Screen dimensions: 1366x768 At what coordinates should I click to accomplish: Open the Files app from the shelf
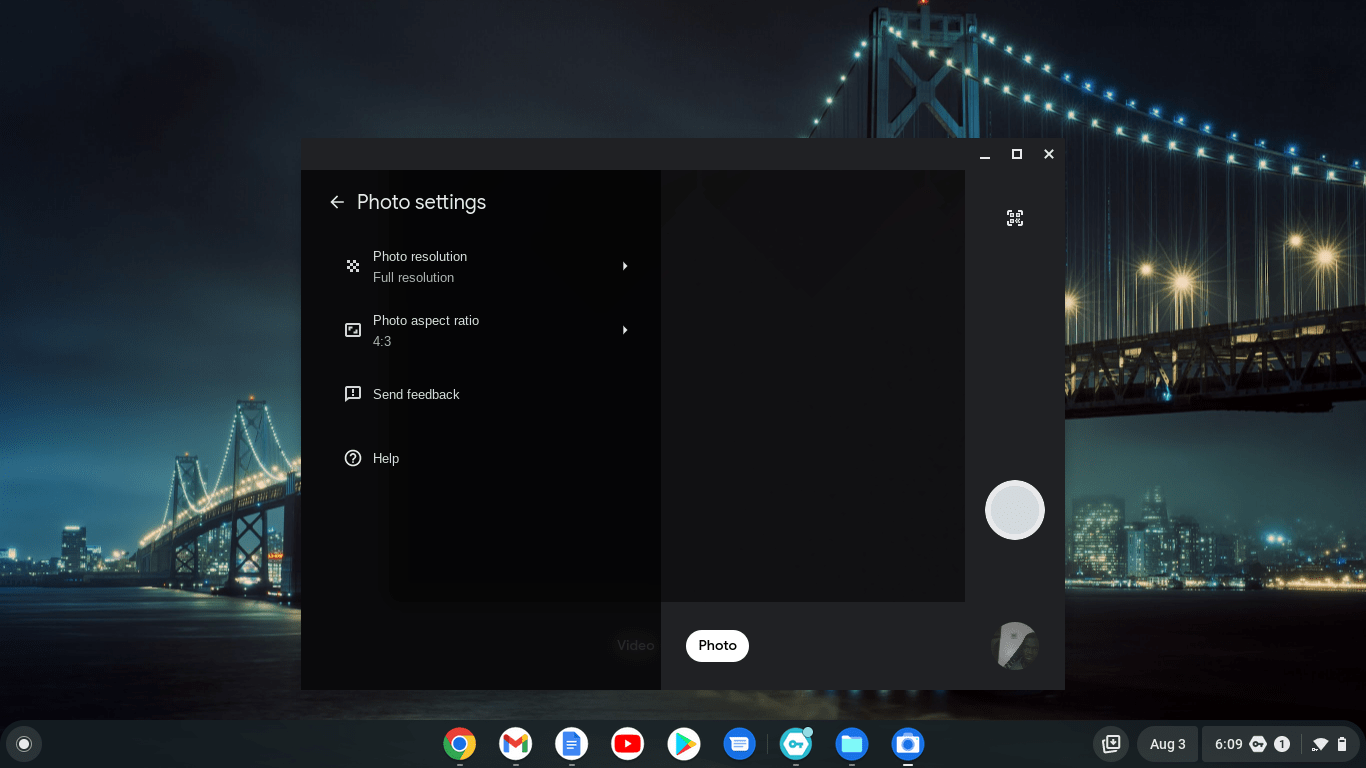(x=852, y=744)
